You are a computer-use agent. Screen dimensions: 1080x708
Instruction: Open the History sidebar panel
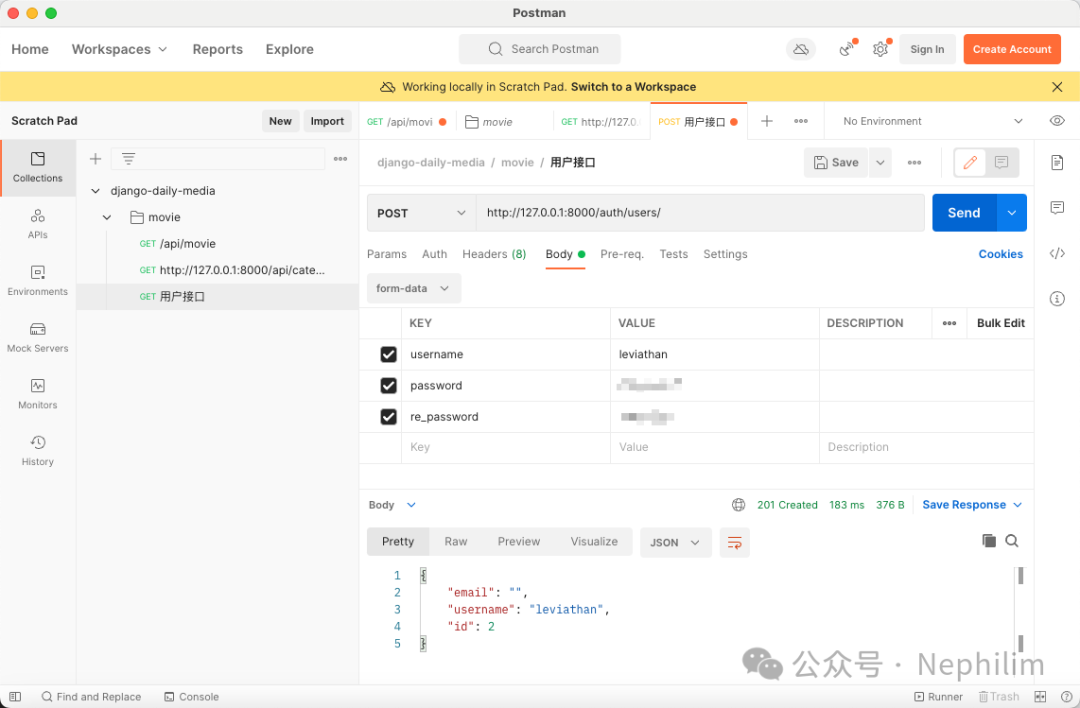click(38, 450)
